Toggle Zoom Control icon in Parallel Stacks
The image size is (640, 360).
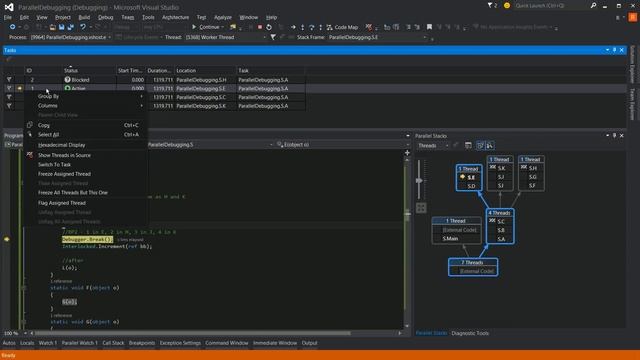(490, 146)
